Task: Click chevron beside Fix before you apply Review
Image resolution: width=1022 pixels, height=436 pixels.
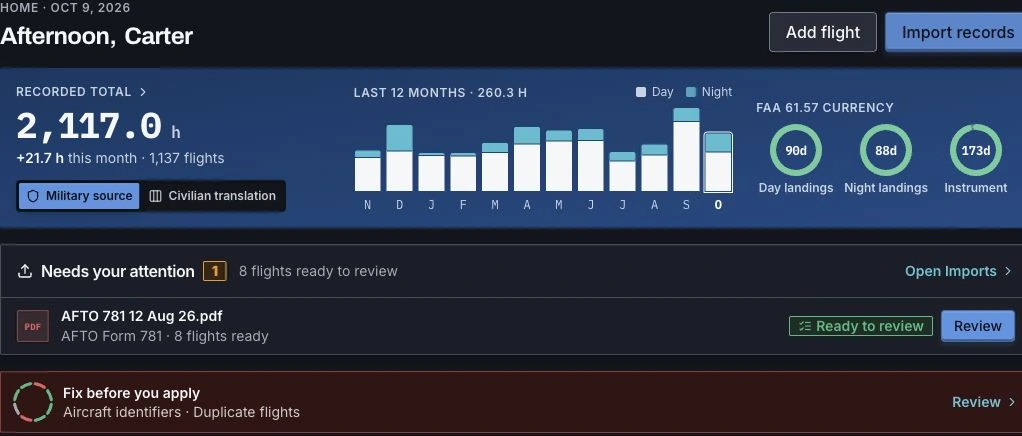Action: click(x=1012, y=402)
